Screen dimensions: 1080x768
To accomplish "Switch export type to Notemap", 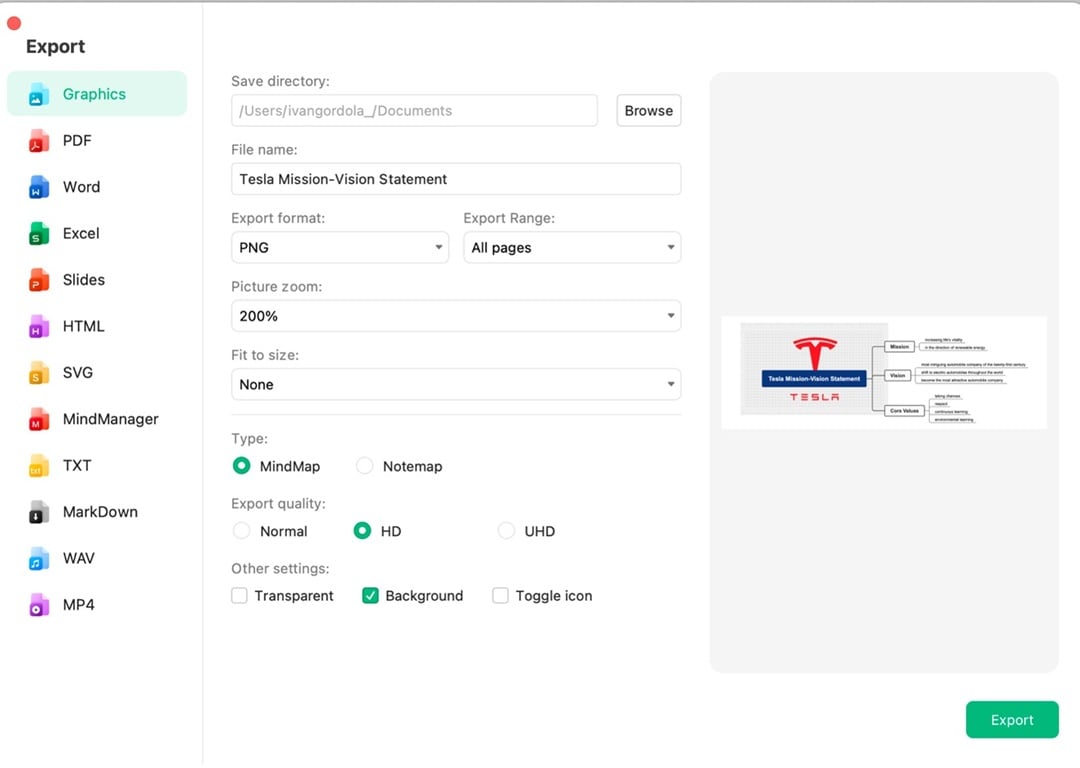I will (x=365, y=465).
